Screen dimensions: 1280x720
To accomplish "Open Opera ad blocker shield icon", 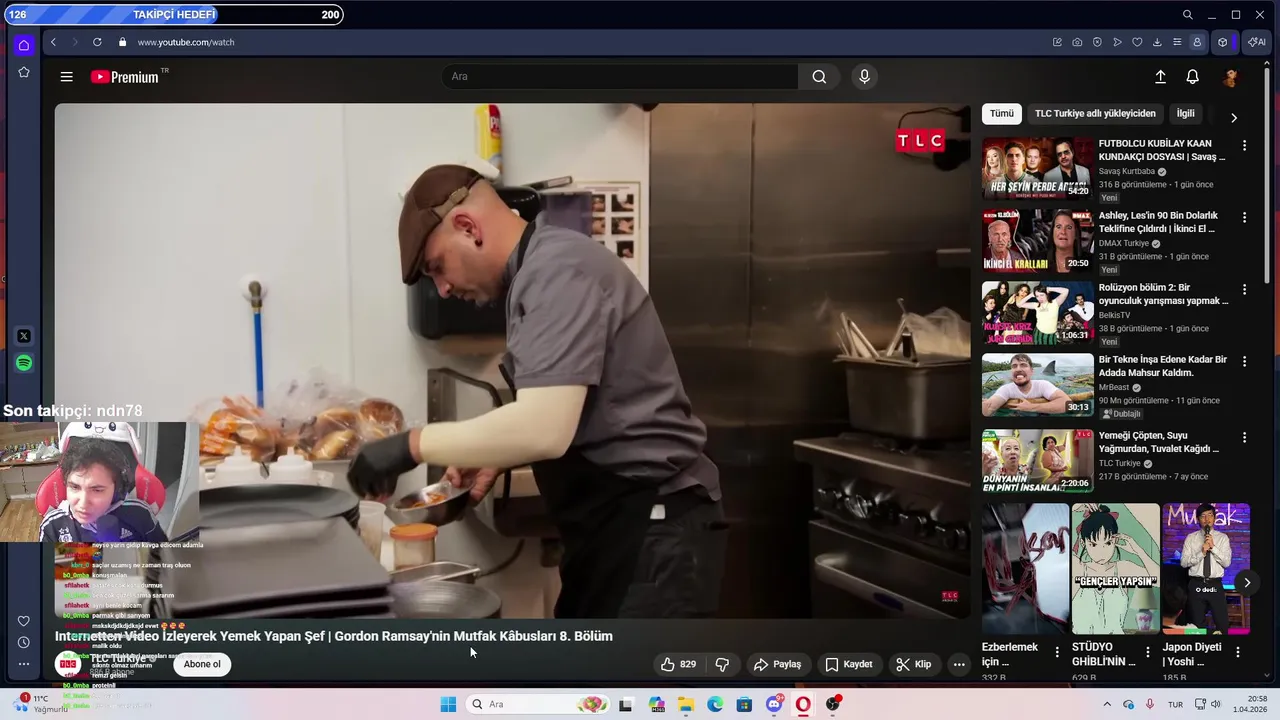I will pos(1097,42).
